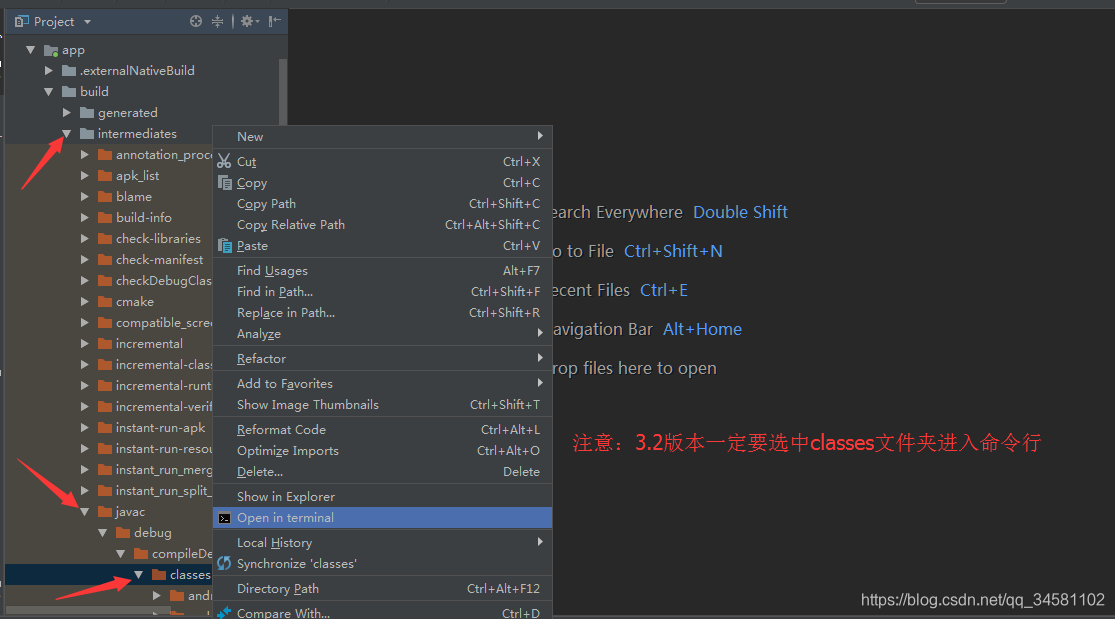1115x619 pixels.
Task: Open the Local History submenu
Action: (x=383, y=543)
